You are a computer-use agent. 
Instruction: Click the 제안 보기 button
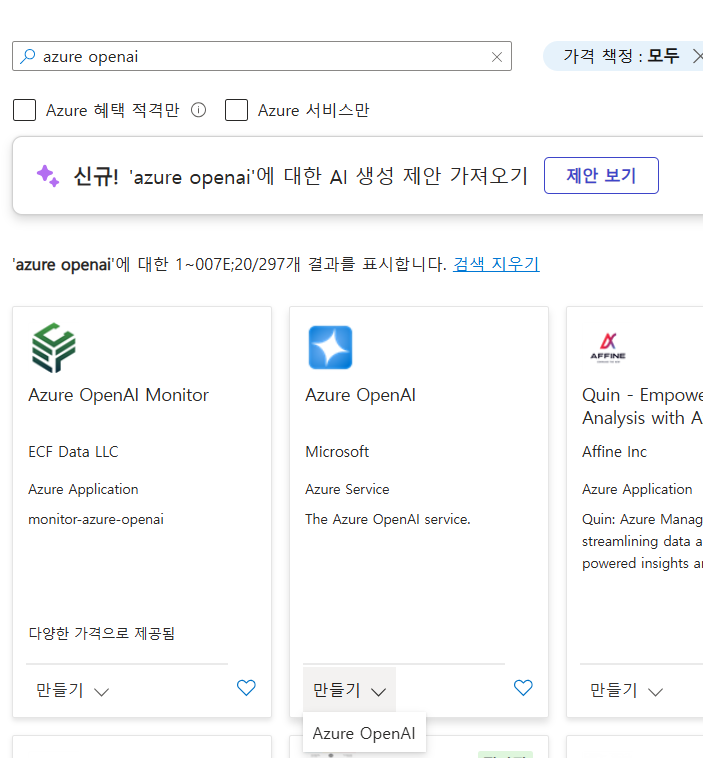[601, 175]
